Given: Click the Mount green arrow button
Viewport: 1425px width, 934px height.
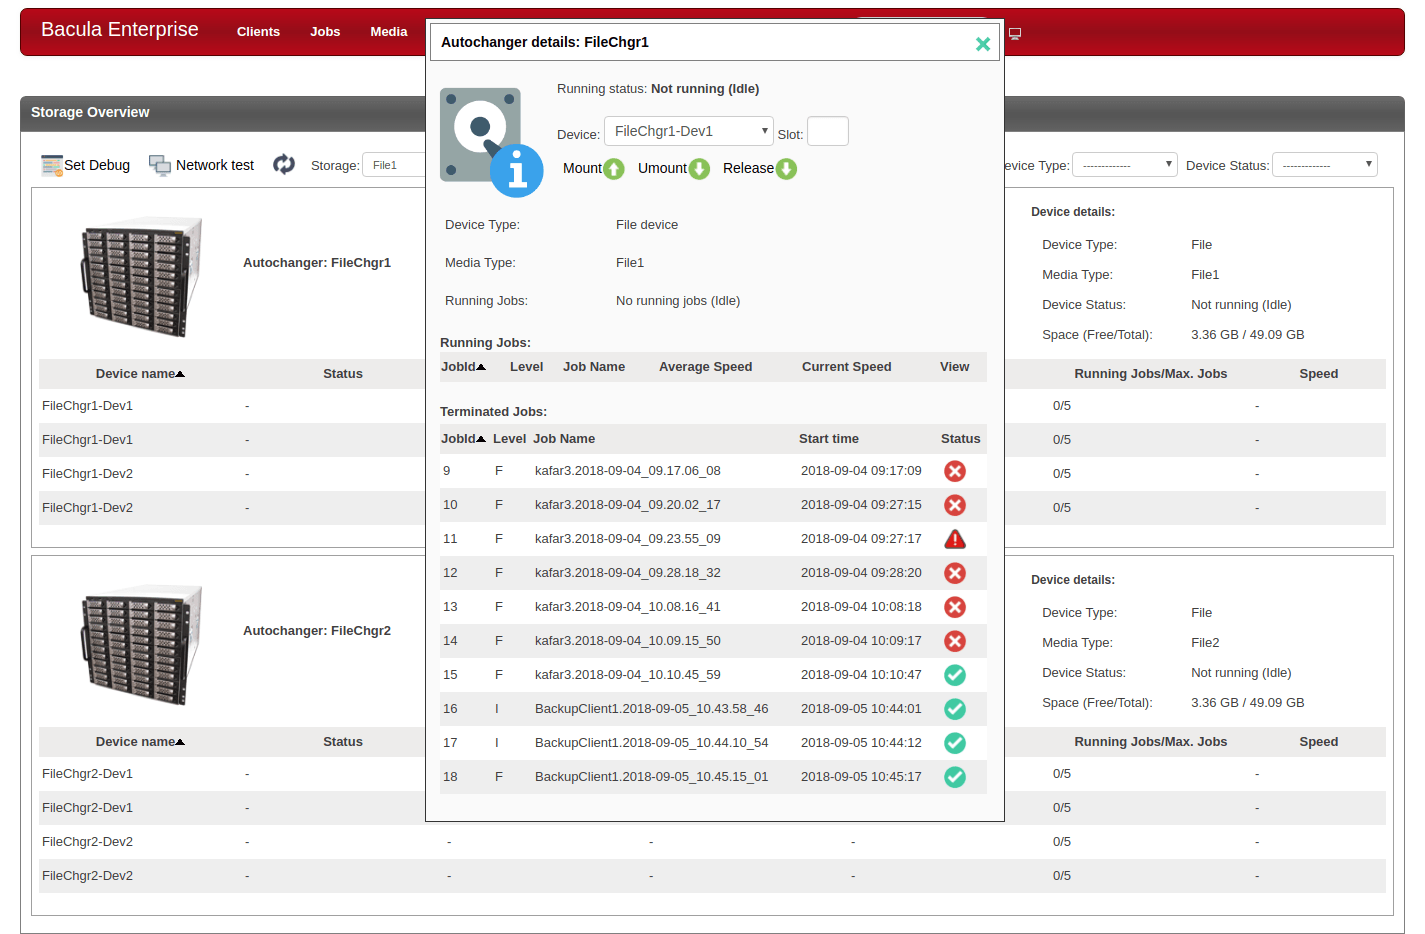Looking at the screenshot, I should click(x=614, y=169).
